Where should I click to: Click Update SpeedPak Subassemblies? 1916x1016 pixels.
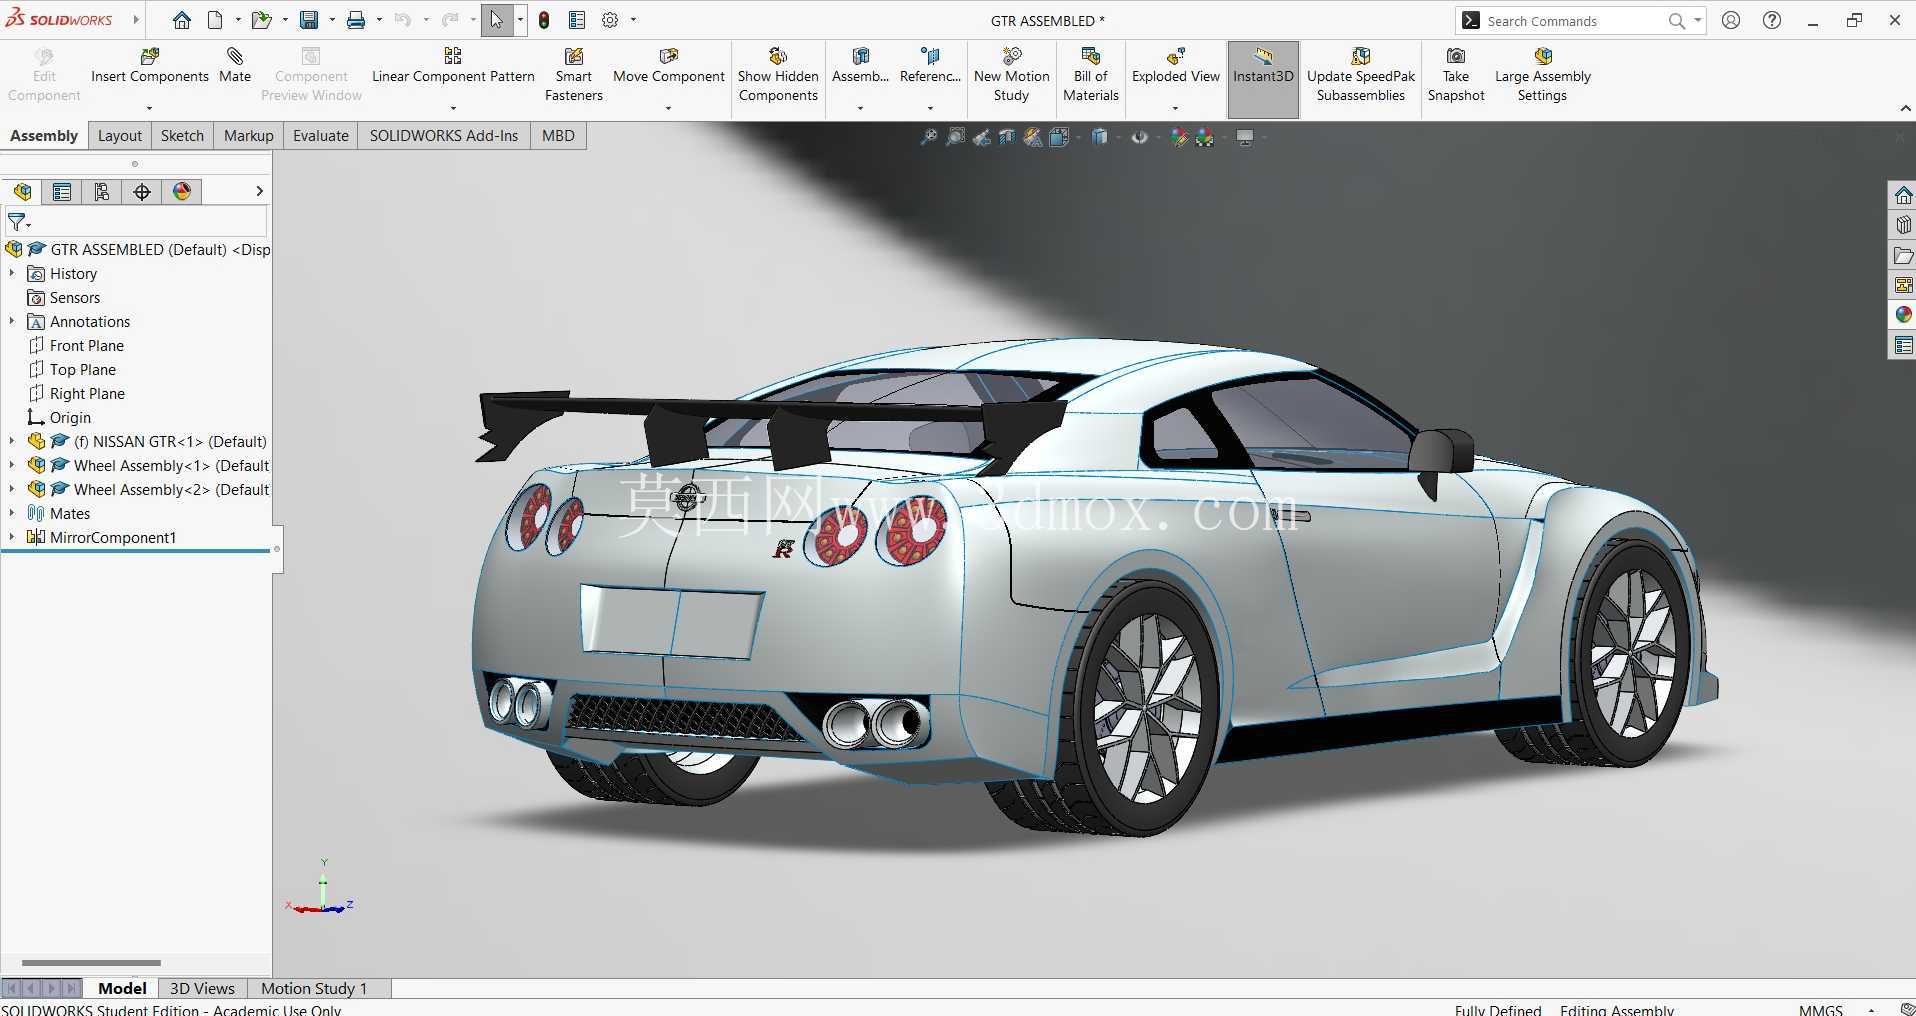point(1361,75)
